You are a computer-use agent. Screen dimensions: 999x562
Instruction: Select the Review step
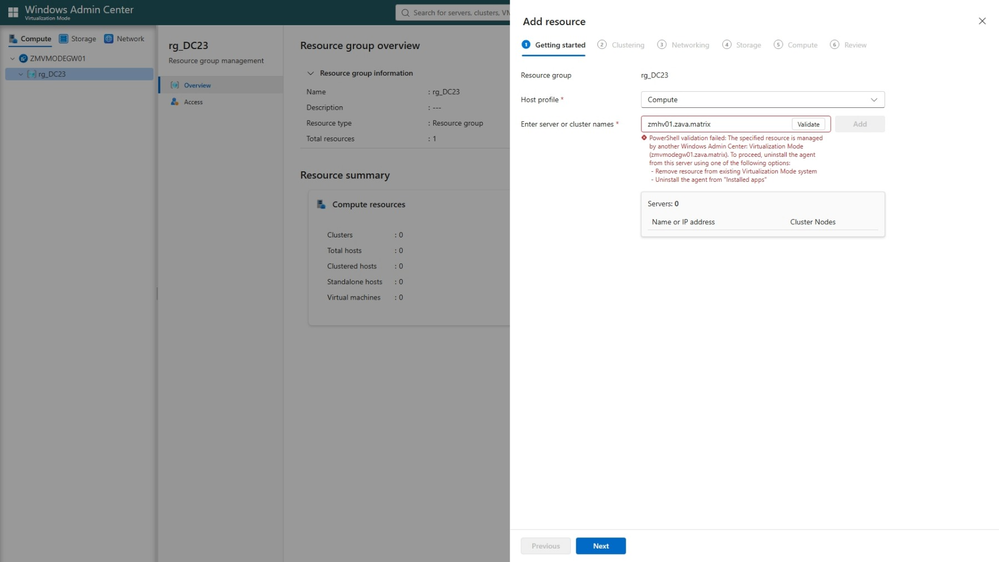(x=848, y=45)
